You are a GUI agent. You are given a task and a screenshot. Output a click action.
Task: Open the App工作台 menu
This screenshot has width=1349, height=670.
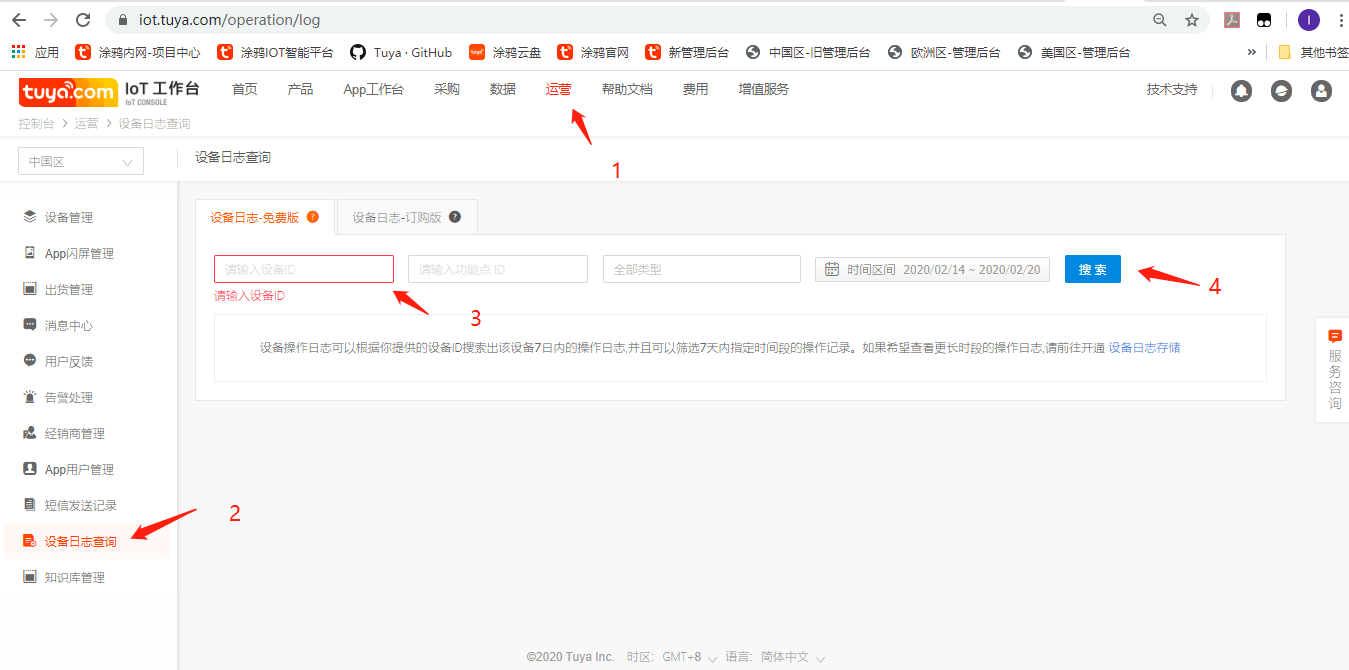coord(373,89)
